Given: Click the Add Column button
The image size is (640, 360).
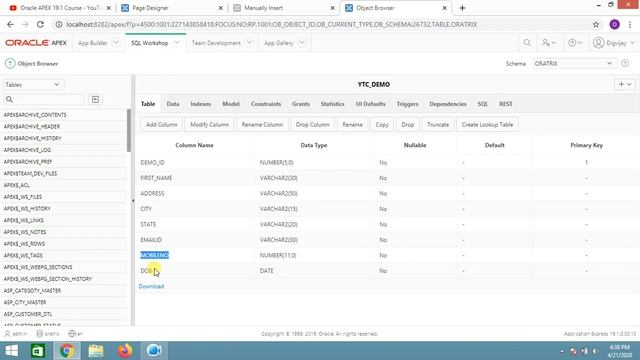Looking at the screenshot, I should pos(161,124).
